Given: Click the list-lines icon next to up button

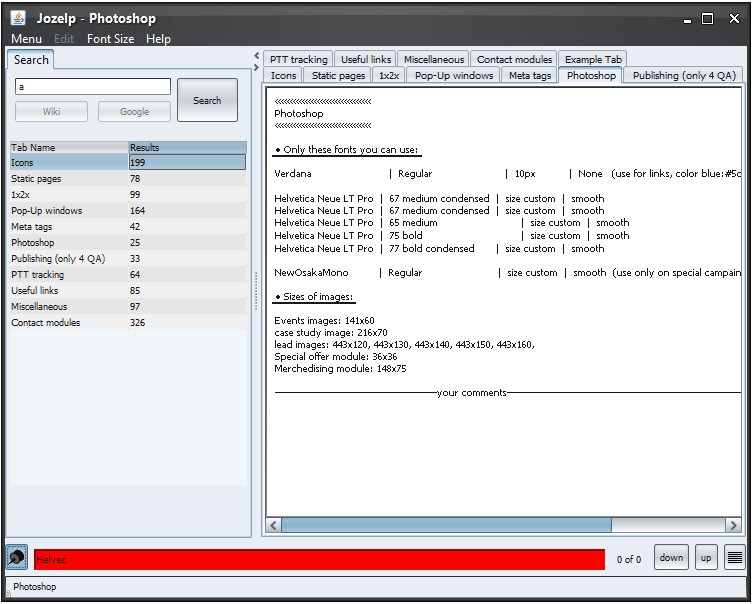Looking at the screenshot, I should point(735,558).
